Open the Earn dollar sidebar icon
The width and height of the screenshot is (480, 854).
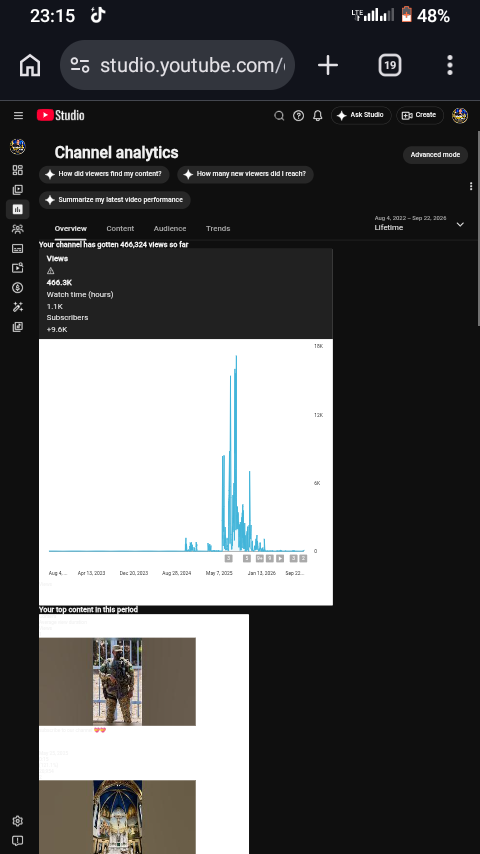[17, 288]
